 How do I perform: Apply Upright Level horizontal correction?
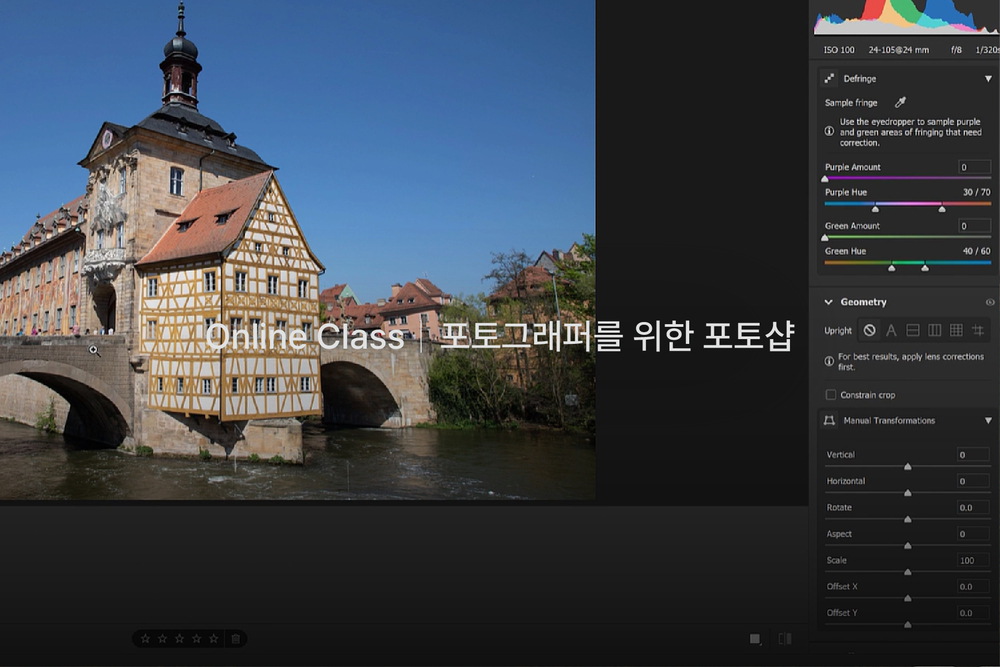pos(913,329)
